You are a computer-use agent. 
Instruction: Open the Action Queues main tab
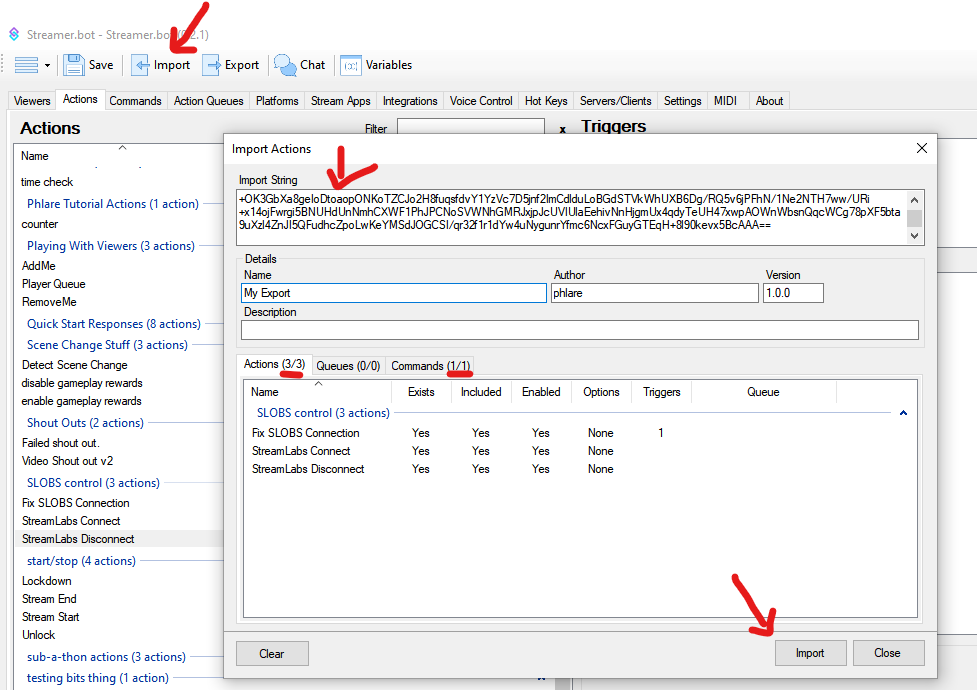click(208, 101)
